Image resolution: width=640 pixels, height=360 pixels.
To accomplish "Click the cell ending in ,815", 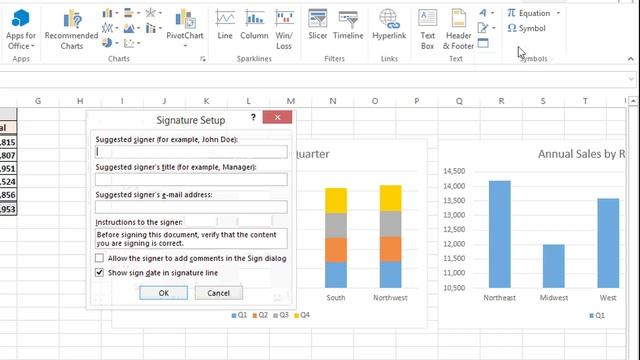I will (x=8, y=142).
